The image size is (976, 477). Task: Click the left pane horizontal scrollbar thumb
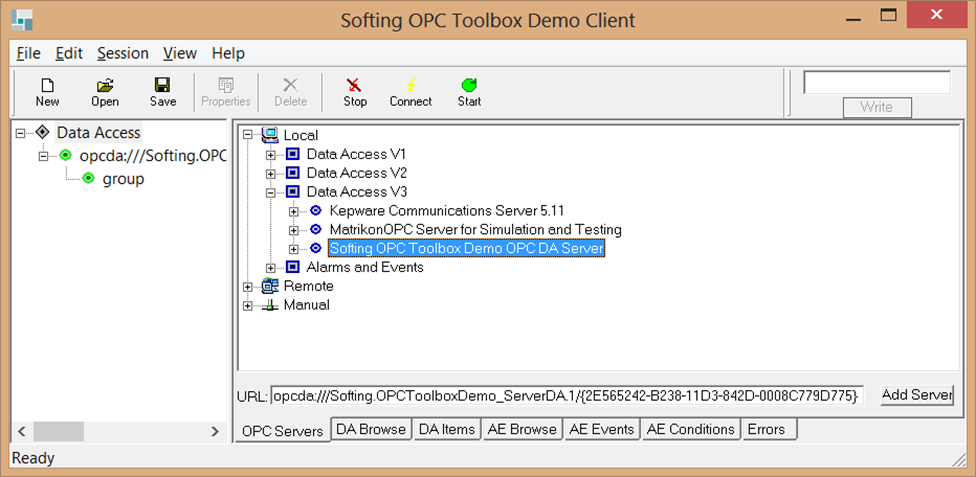point(58,431)
